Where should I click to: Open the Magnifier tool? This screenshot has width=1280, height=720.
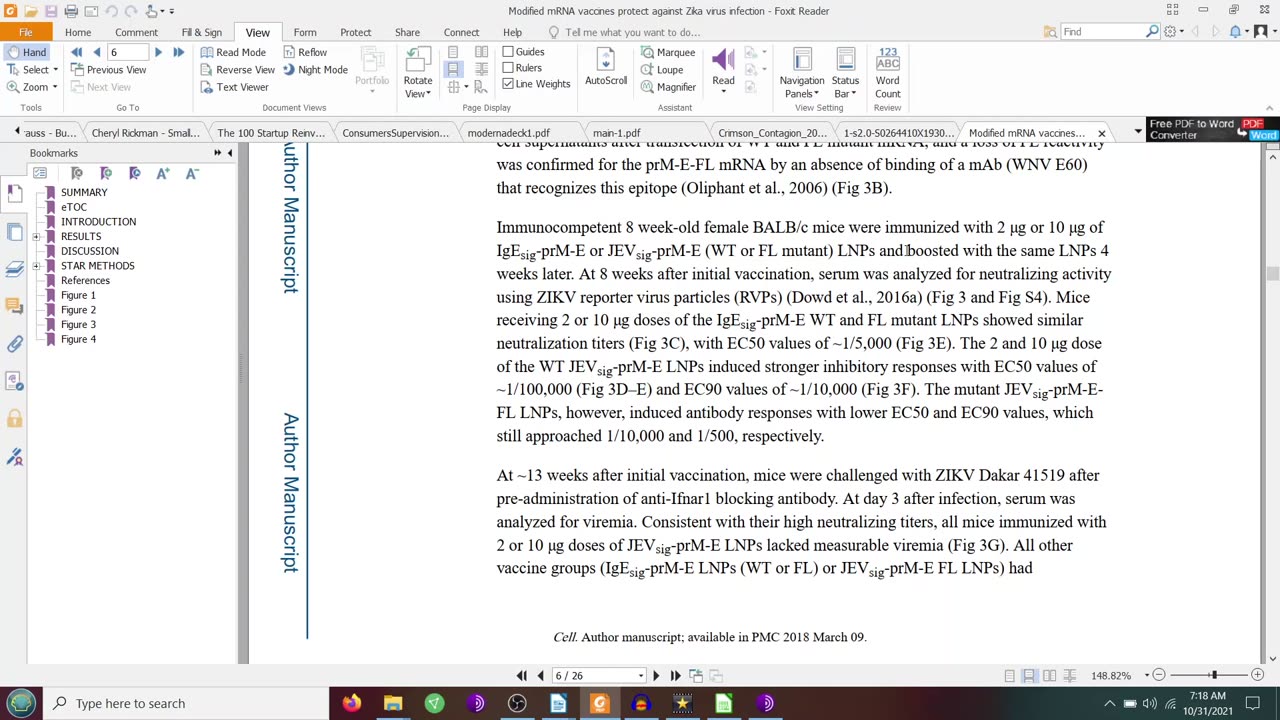(x=668, y=87)
